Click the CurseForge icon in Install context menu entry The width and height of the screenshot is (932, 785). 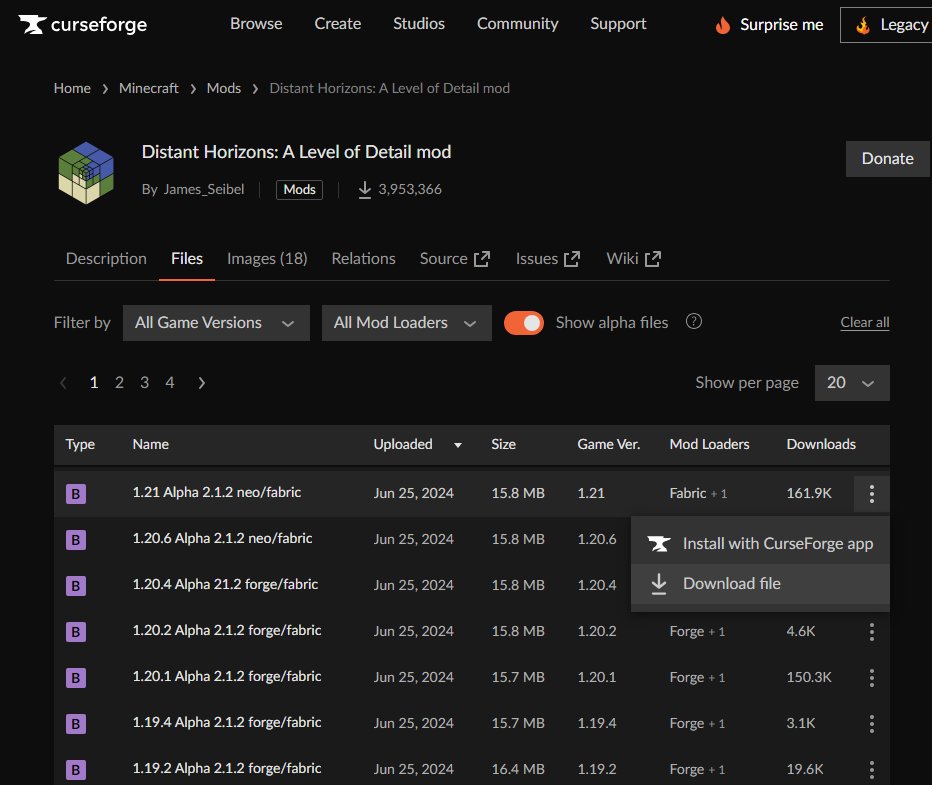click(658, 543)
